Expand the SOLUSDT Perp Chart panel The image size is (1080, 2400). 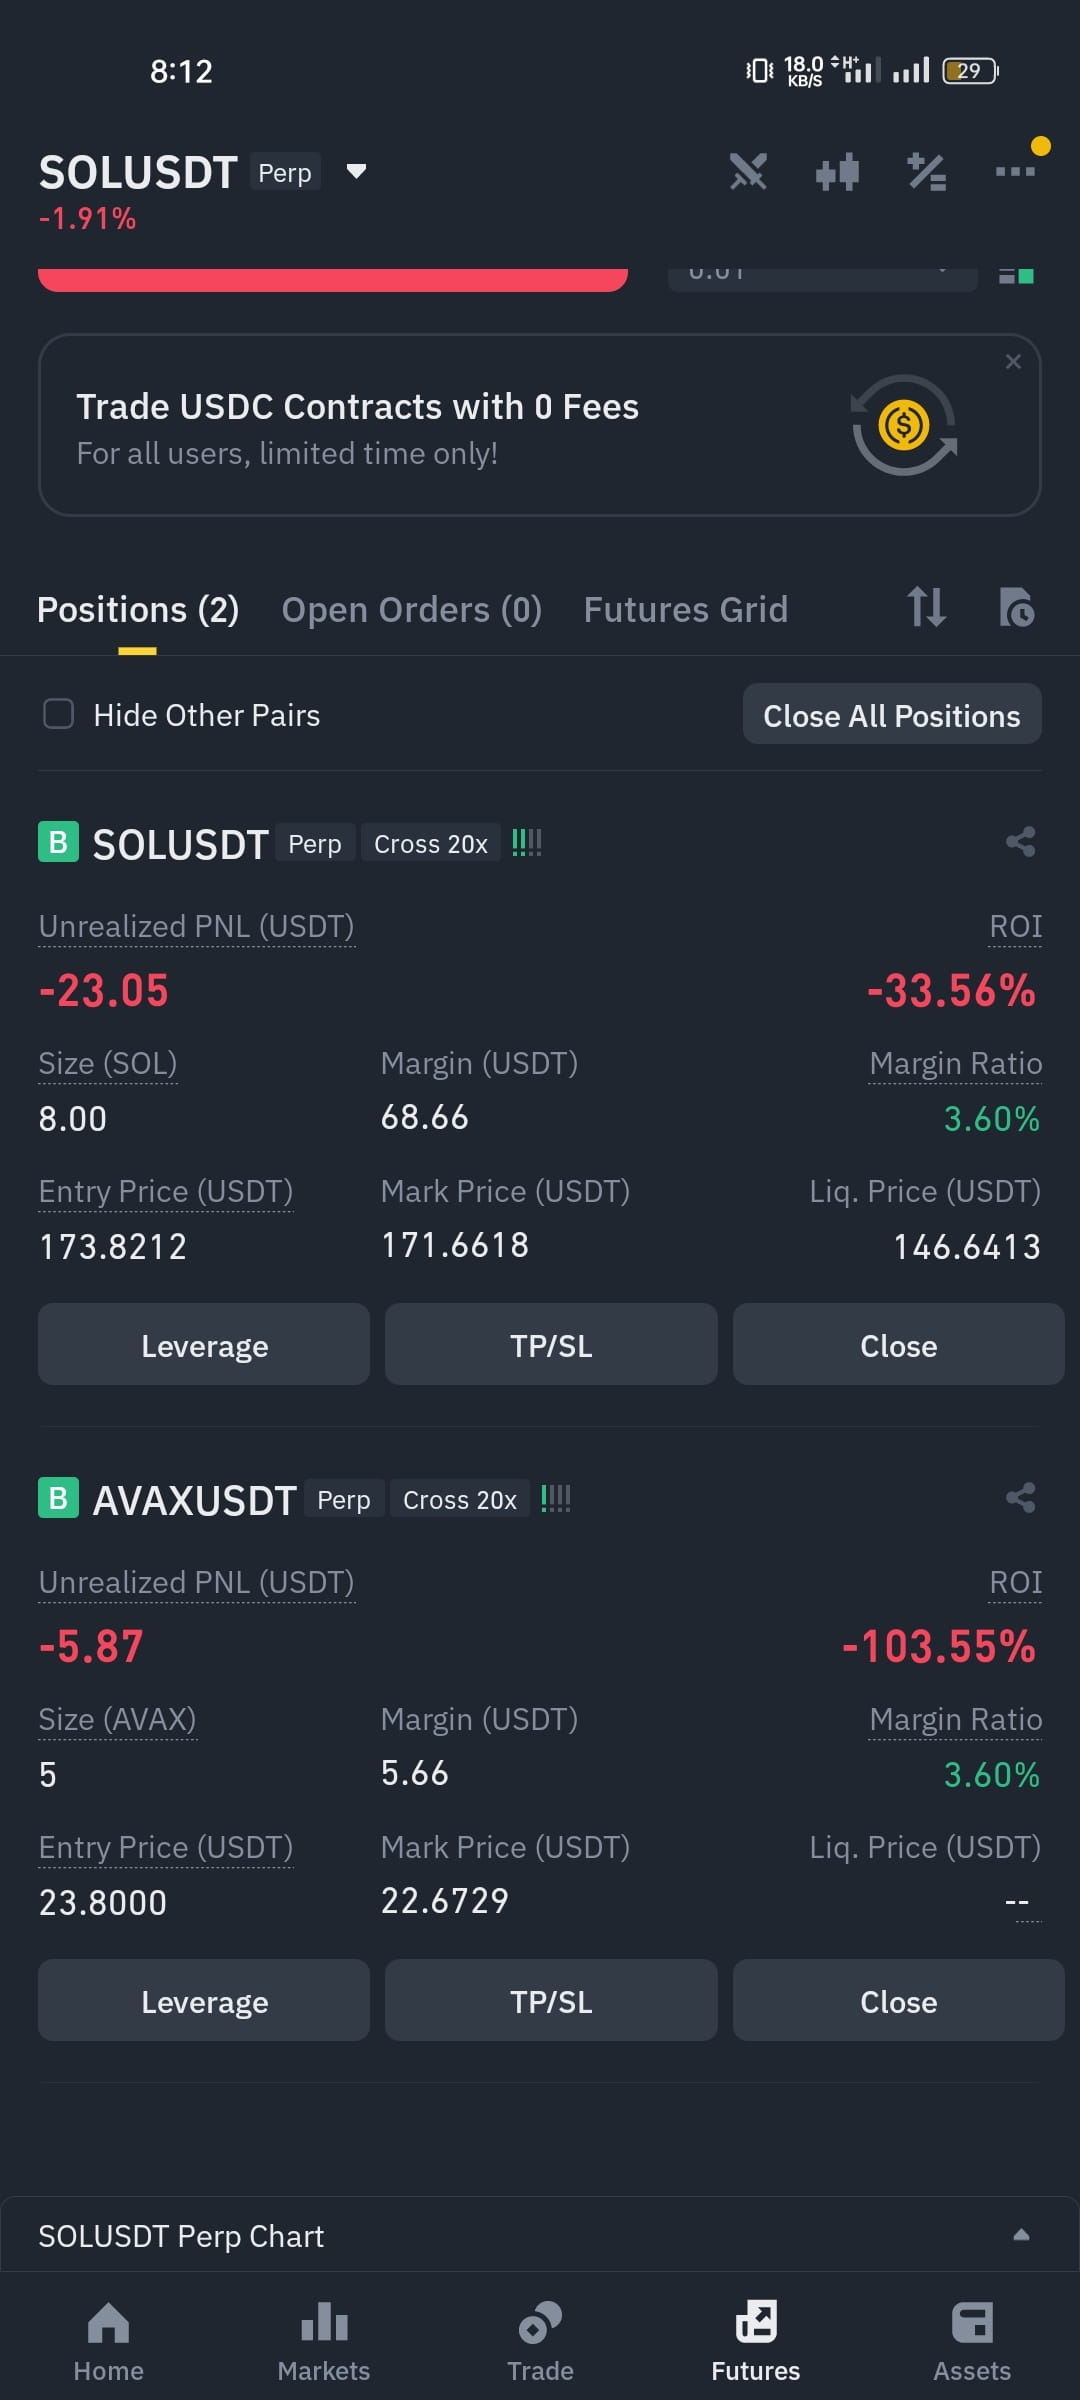[x=1021, y=2235]
